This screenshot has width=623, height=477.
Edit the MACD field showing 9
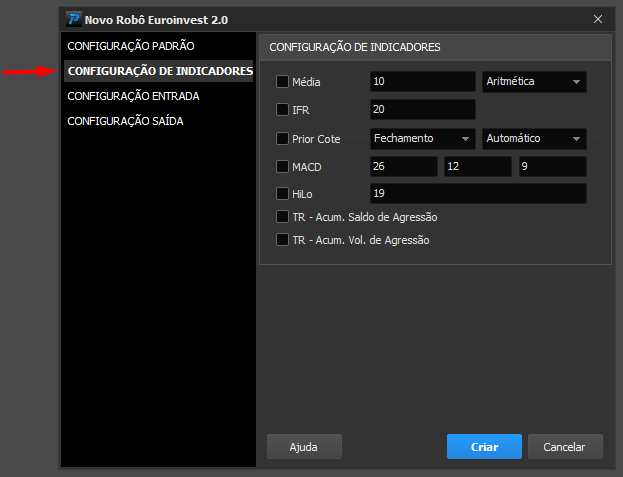pyautogui.click(x=553, y=166)
